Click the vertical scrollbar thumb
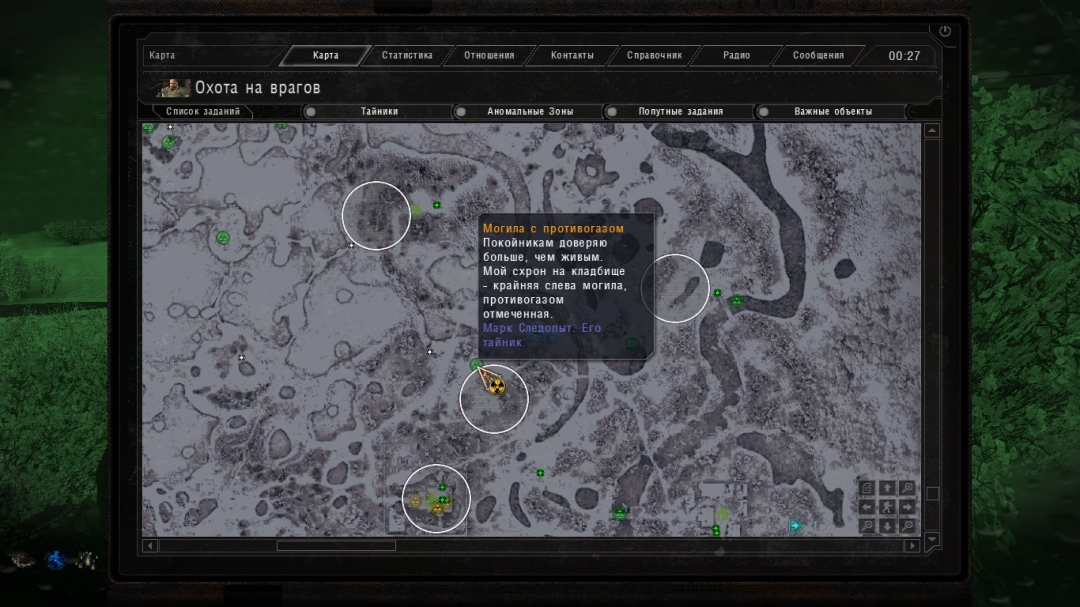This screenshot has height=607, width=1080. [x=933, y=493]
